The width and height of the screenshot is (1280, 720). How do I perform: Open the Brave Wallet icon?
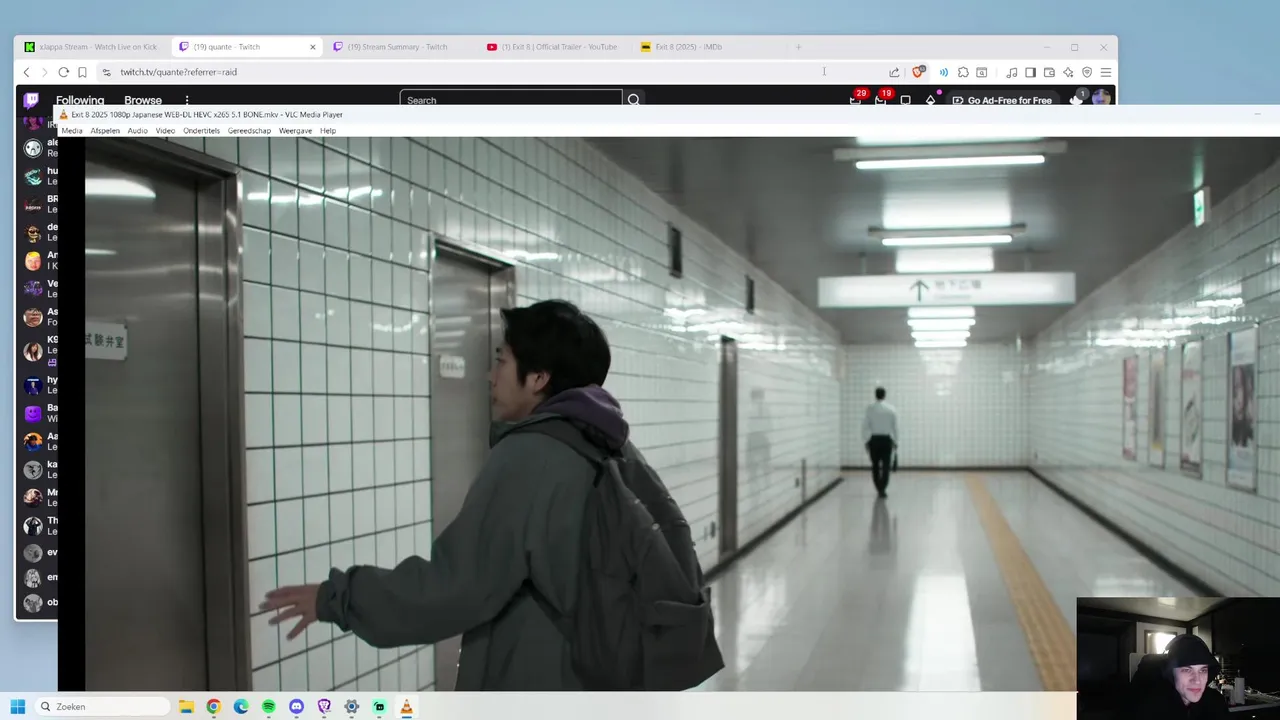[x=1049, y=72]
